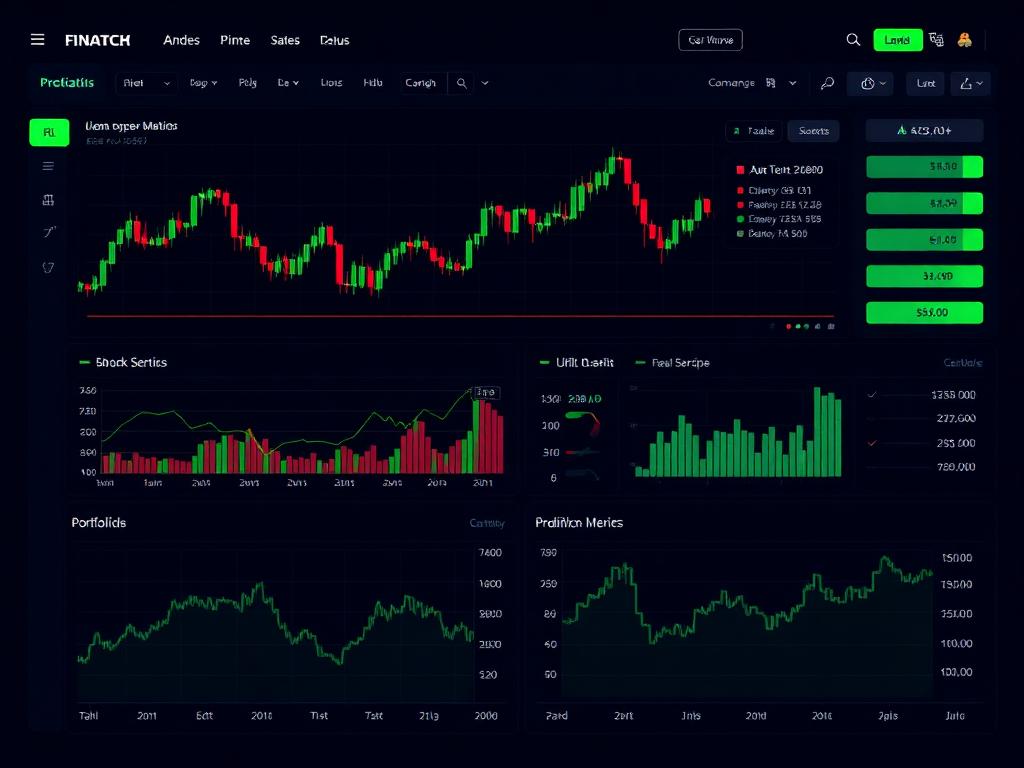The width and height of the screenshot is (1024, 768).
Task: Click the green Lovid button
Action: (898, 40)
